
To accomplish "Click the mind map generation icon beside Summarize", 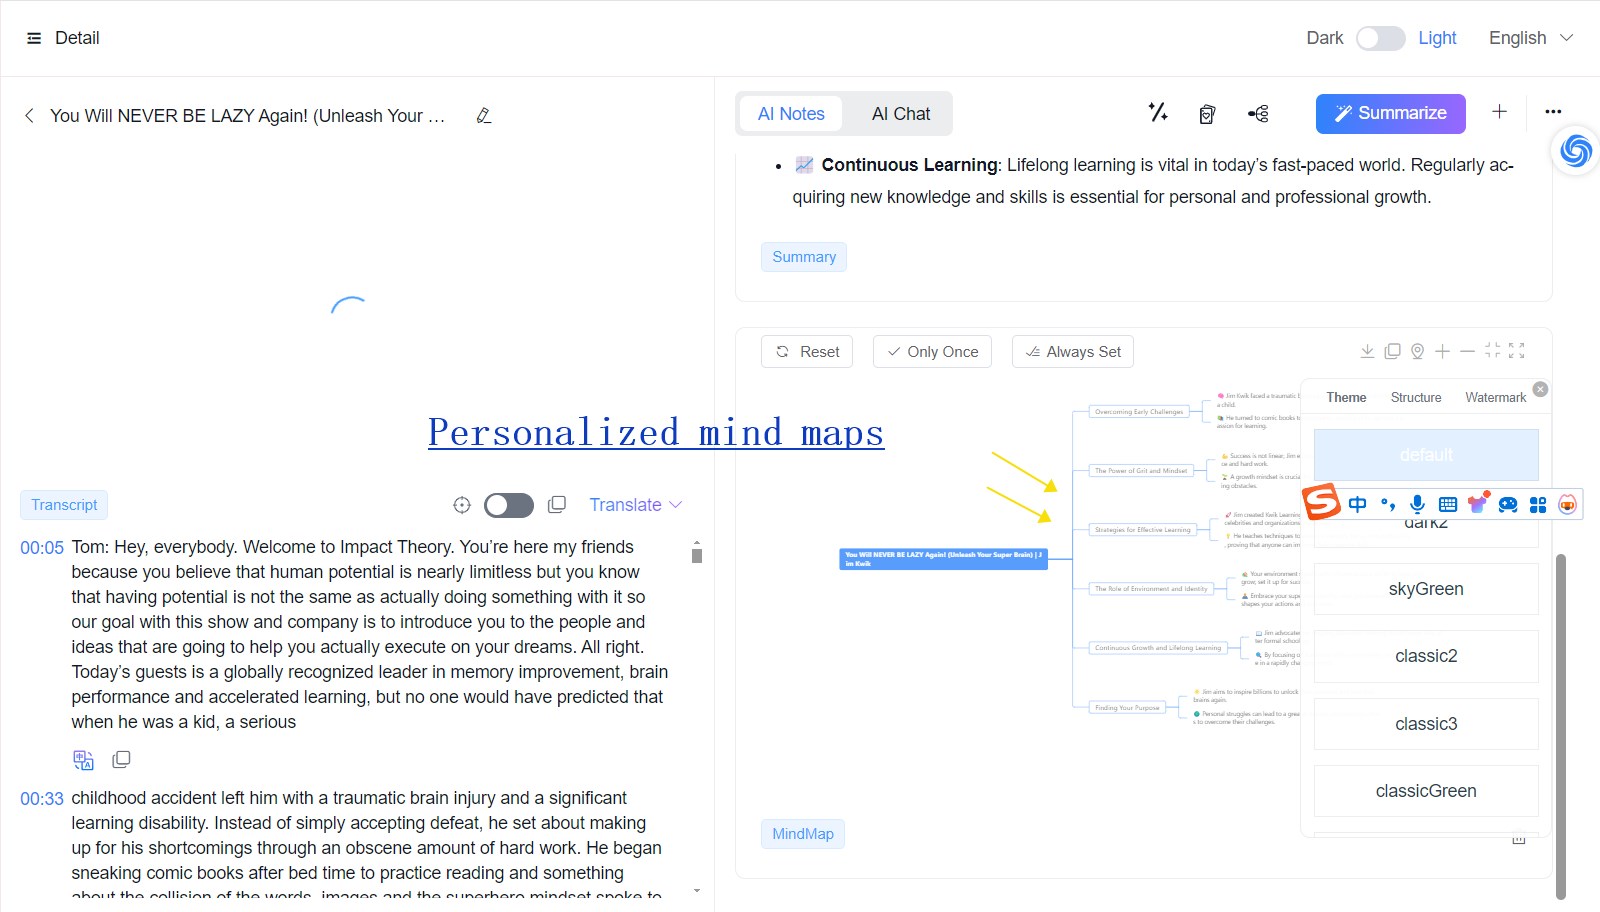I will point(1257,113).
